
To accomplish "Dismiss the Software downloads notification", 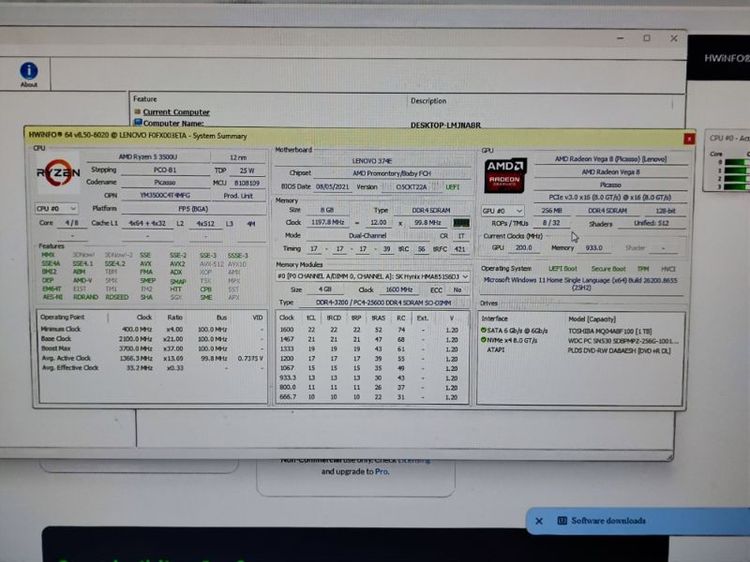I will pos(539,521).
